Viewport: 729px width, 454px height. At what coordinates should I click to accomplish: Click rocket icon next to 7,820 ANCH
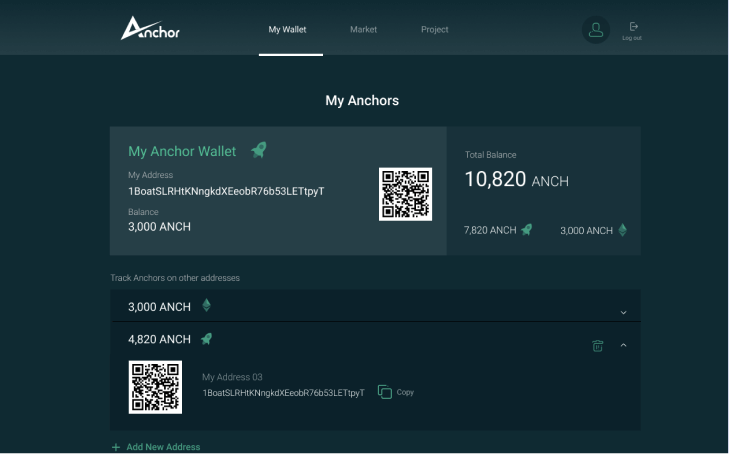pyautogui.click(x=526, y=230)
